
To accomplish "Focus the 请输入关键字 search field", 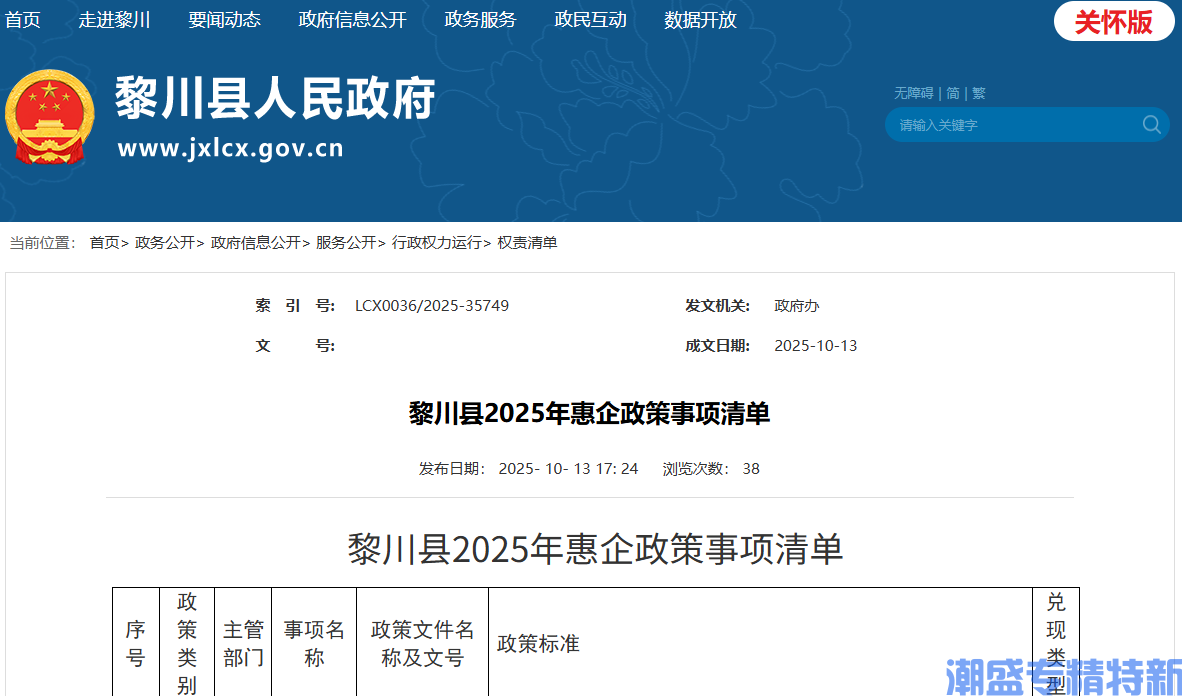I will [1010, 125].
